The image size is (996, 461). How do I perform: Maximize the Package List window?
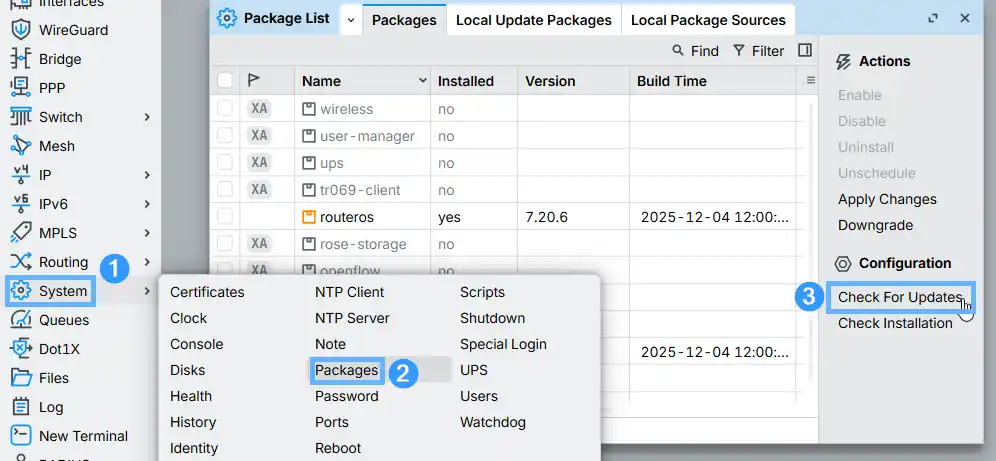click(x=933, y=18)
